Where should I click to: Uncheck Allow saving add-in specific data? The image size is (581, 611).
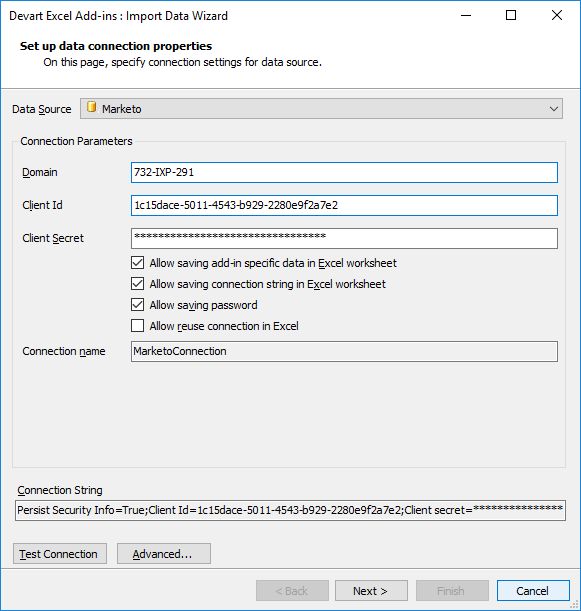(x=138, y=263)
